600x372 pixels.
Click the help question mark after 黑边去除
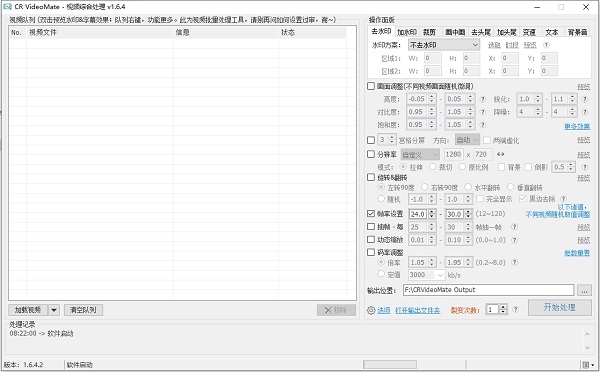tap(563, 199)
